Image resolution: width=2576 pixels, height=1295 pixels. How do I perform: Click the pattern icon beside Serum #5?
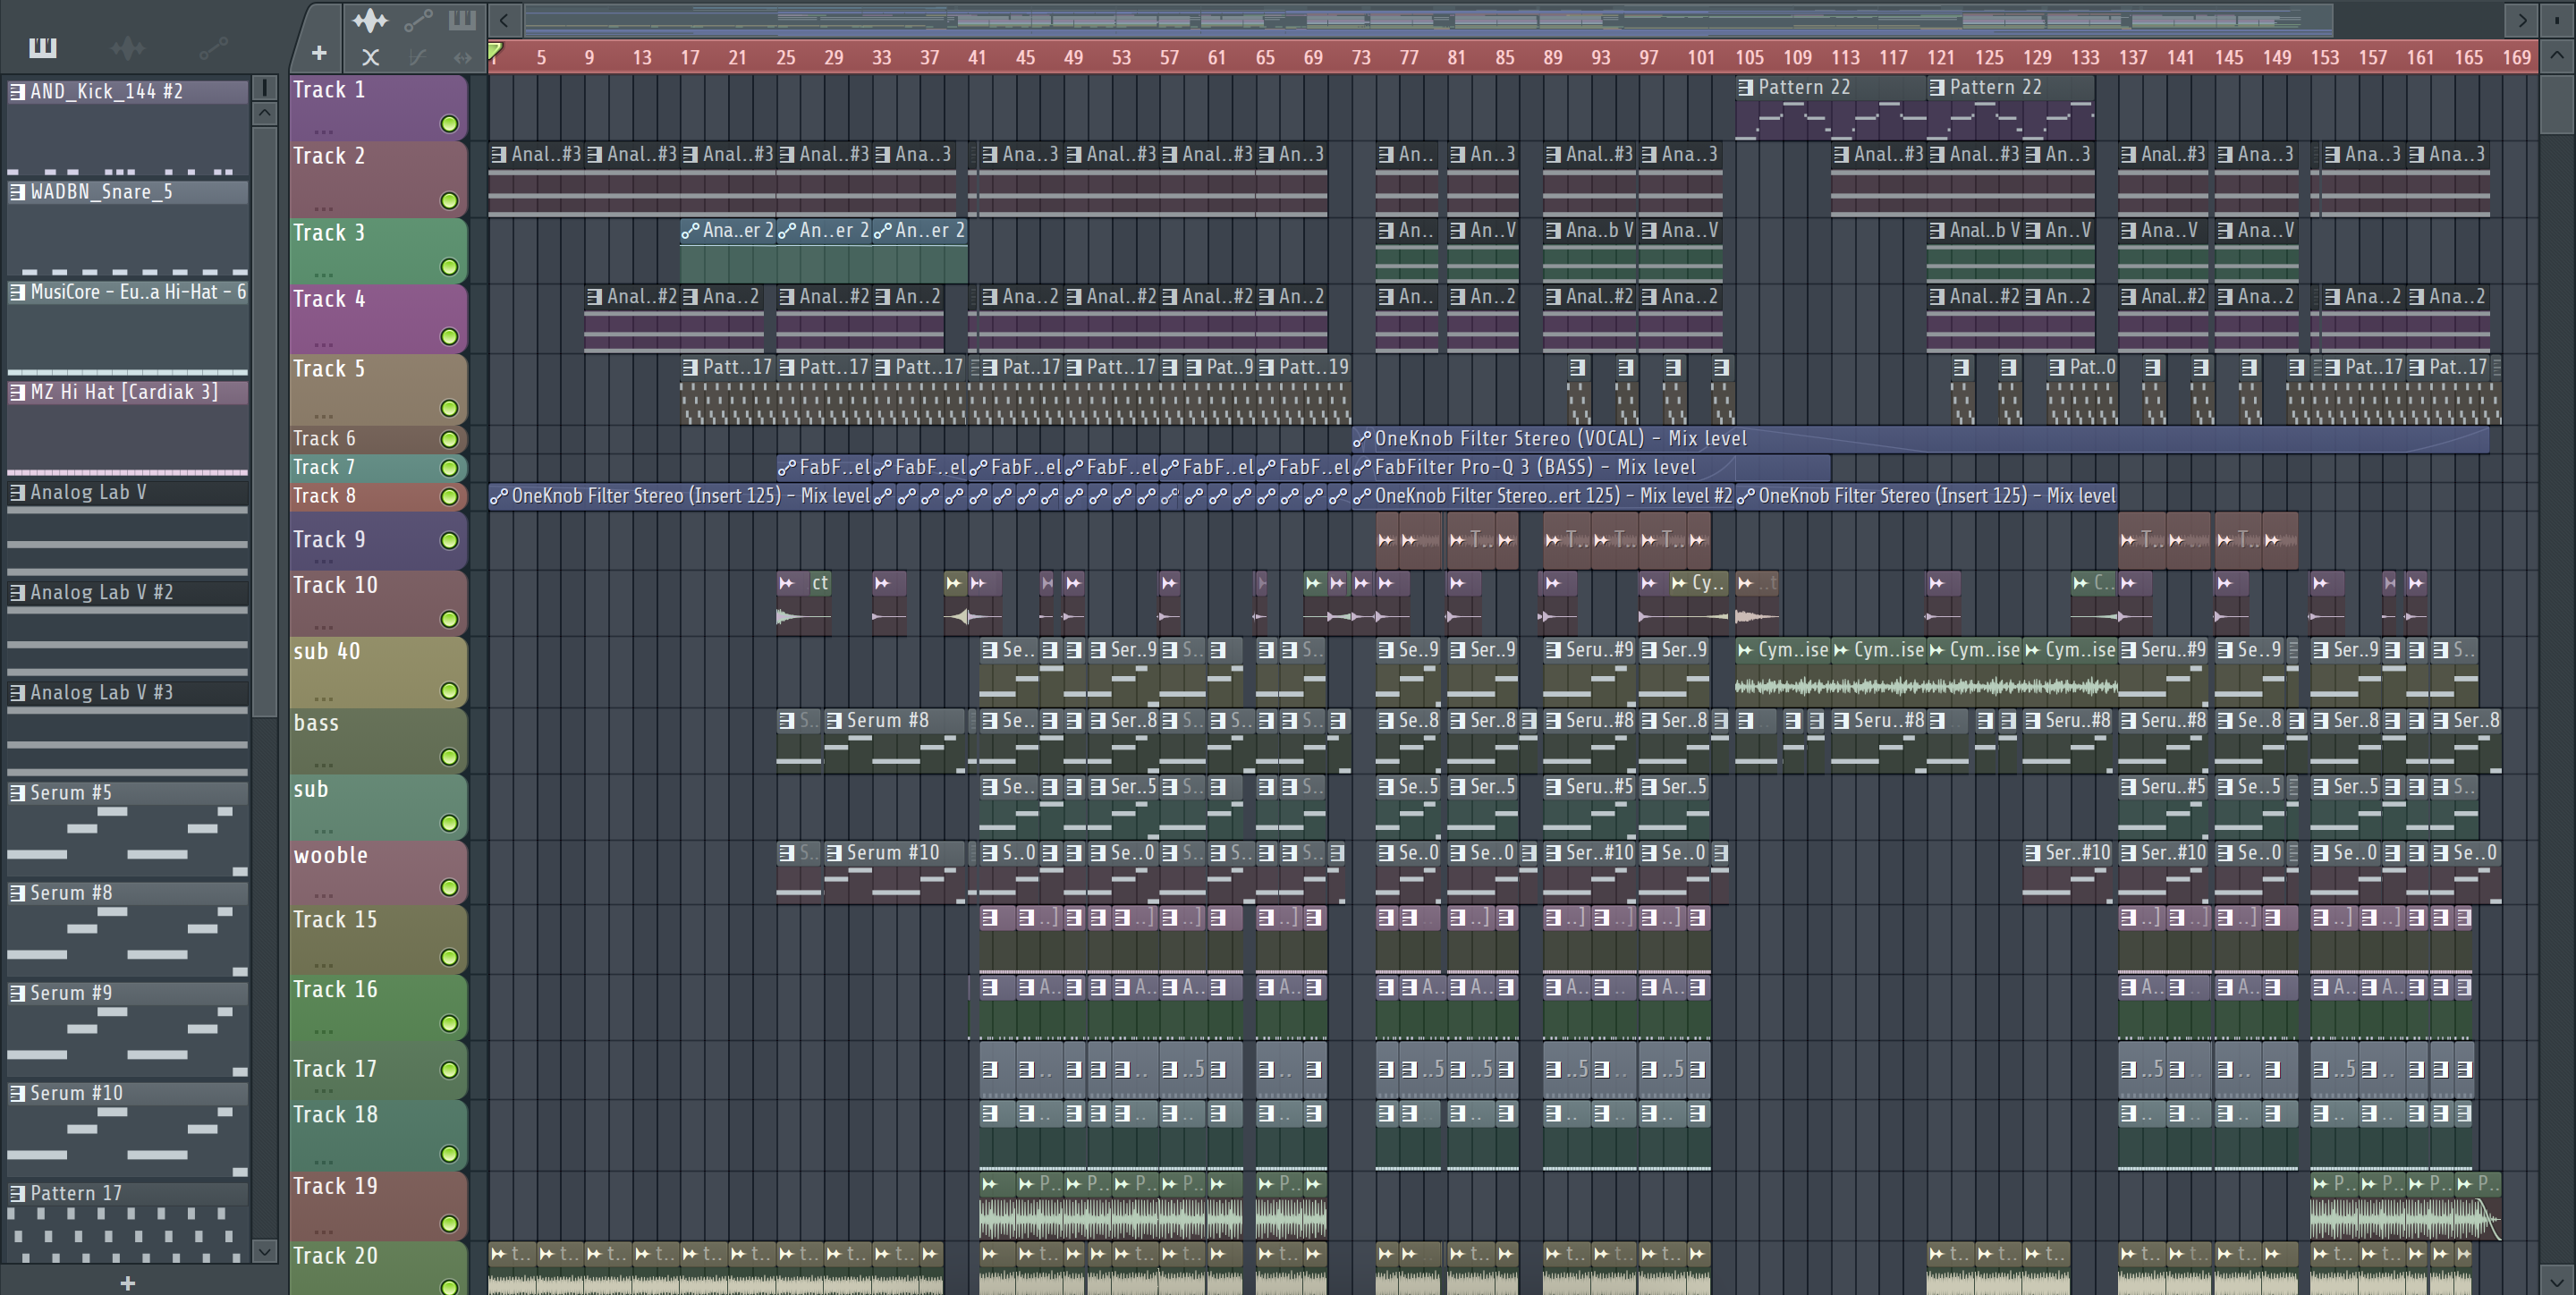click(17, 793)
